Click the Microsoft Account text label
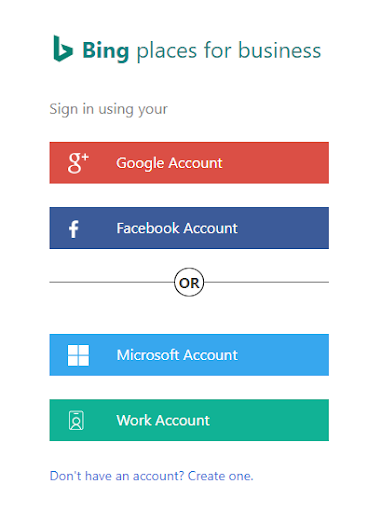 tap(177, 355)
